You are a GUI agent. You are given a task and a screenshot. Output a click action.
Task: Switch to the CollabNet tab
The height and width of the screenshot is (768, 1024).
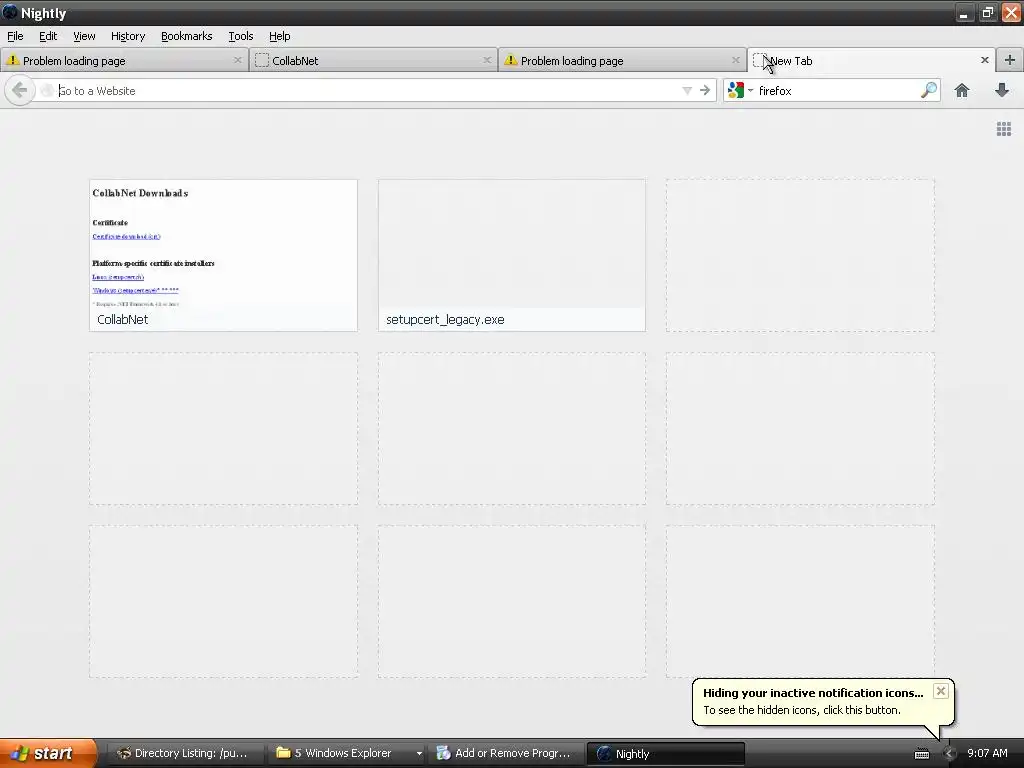(x=373, y=60)
